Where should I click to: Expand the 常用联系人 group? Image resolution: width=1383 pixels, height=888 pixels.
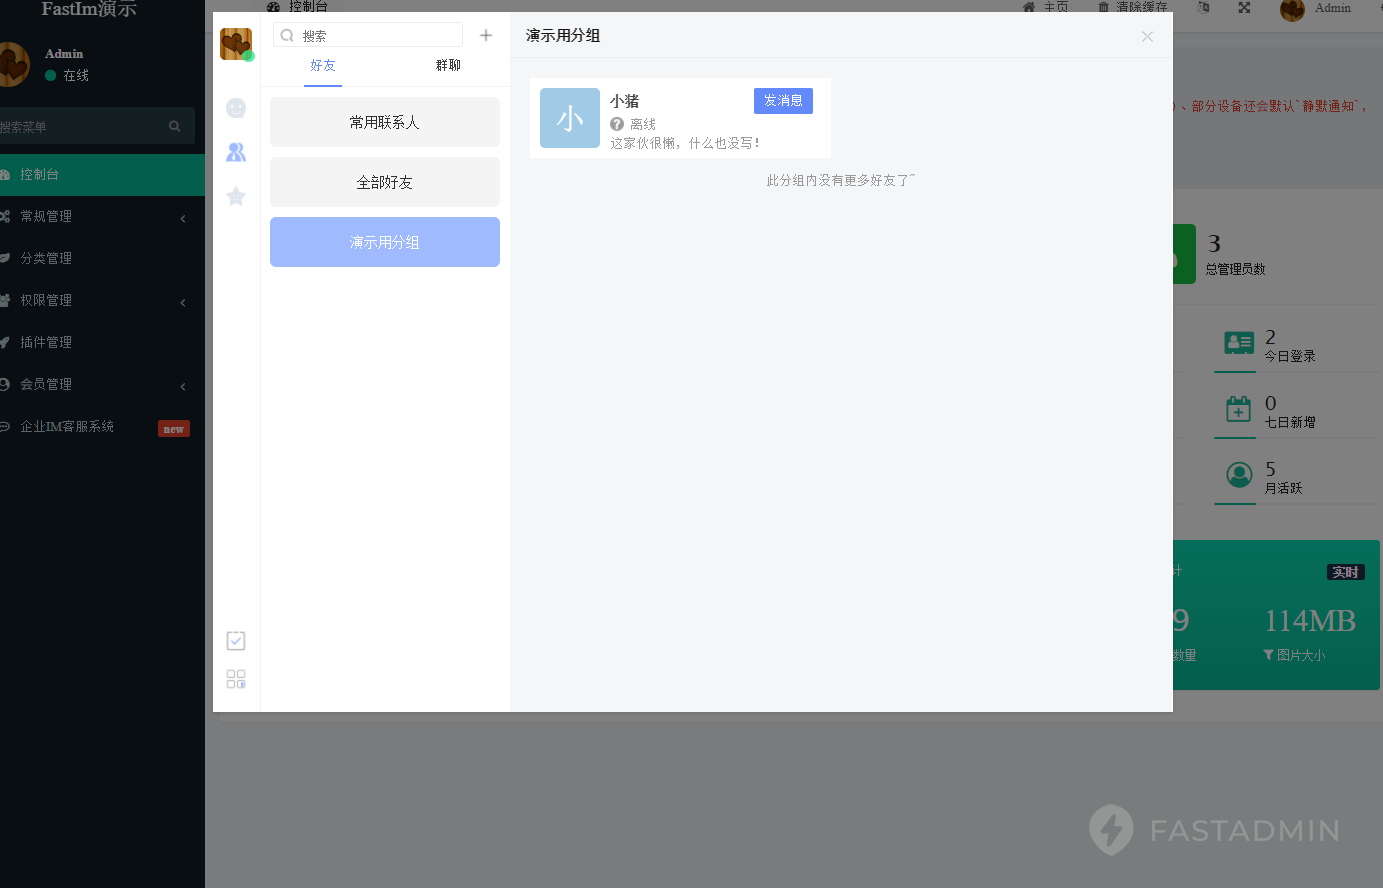click(385, 122)
